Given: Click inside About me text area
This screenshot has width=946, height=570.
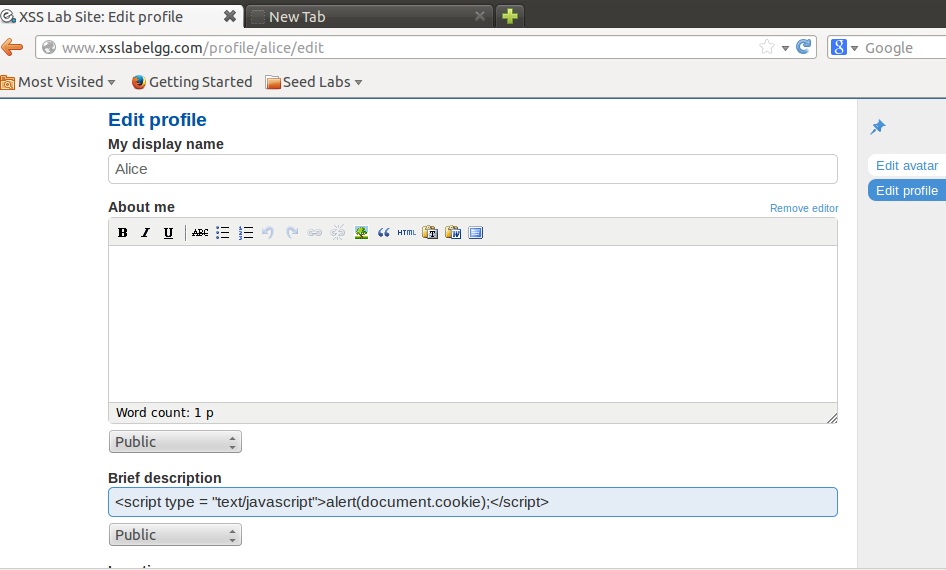Looking at the screenshot, I should point(473,324).
